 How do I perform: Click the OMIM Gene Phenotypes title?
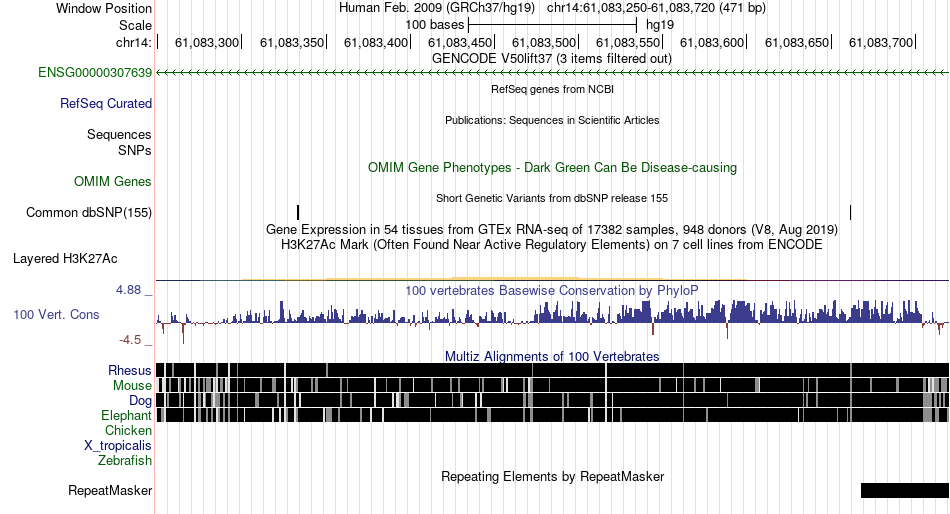point(552,167)
